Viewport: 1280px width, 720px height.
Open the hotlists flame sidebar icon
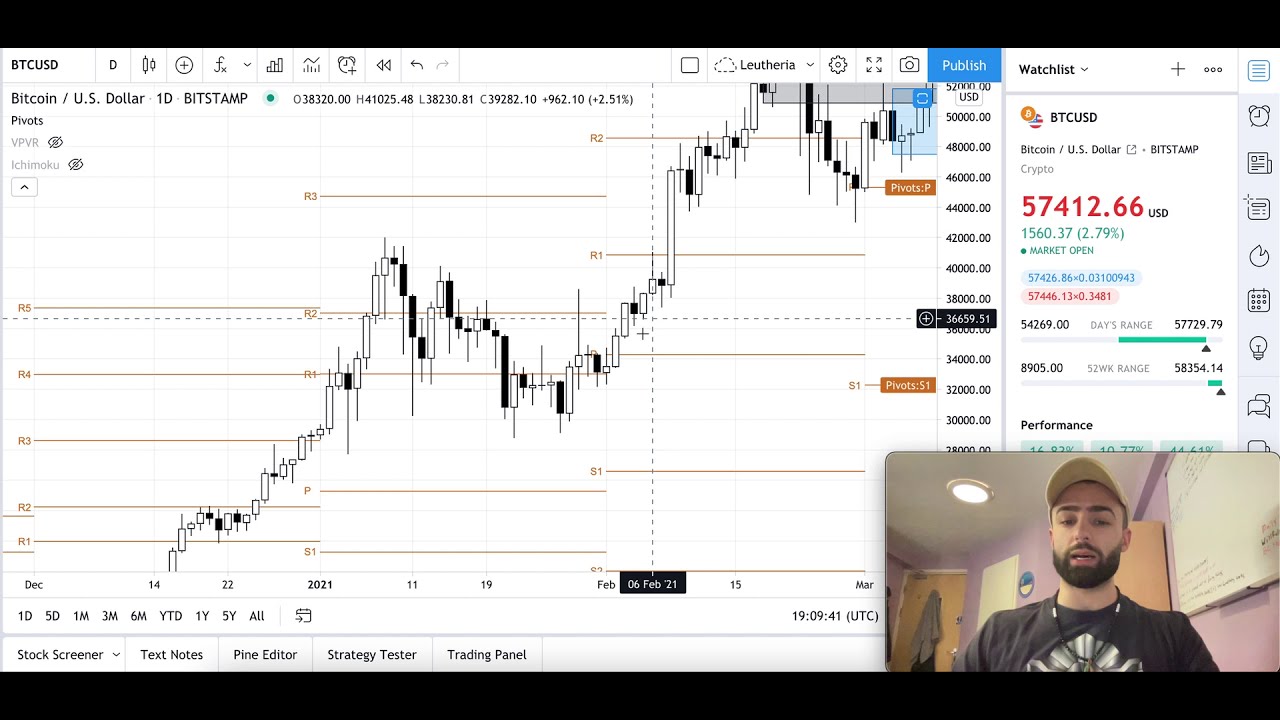click(1259, 256)
